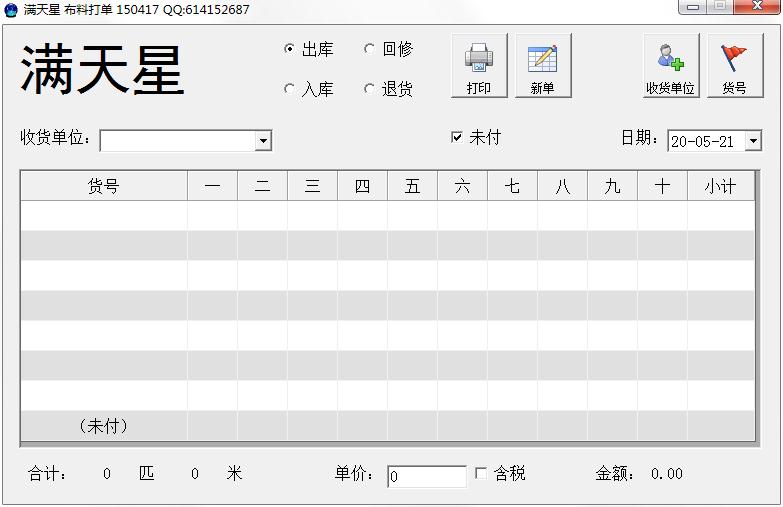The image size is (783, 507).
Task: Select the 回修 radio option
Action: pos(370,49)
